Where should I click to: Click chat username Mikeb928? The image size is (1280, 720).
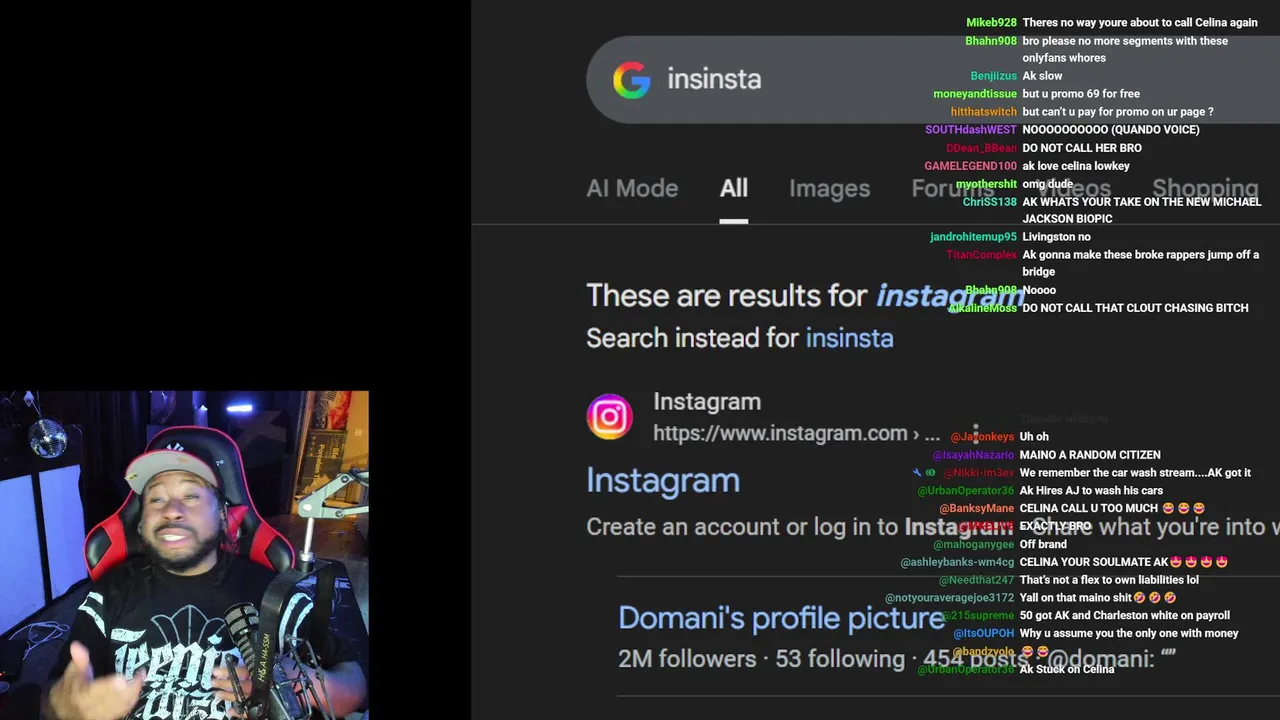(x=991, y=23)
